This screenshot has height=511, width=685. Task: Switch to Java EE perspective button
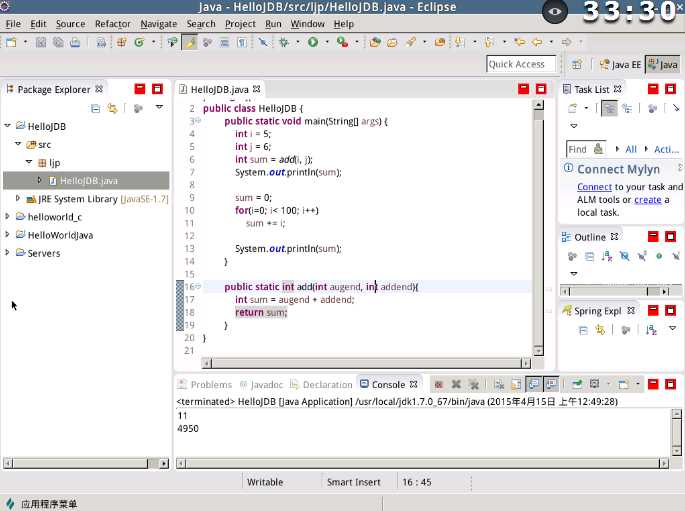619,65
